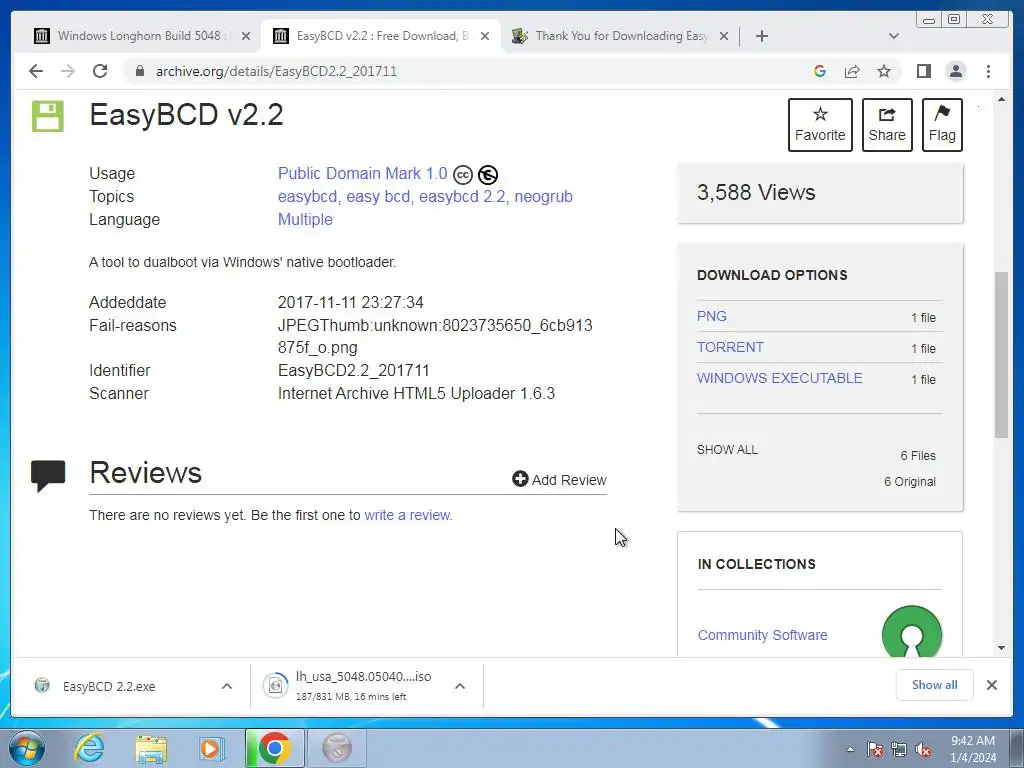
Task: Download the WINDOWS EXECUTABLE option
Action: click(x=779, y=378)
